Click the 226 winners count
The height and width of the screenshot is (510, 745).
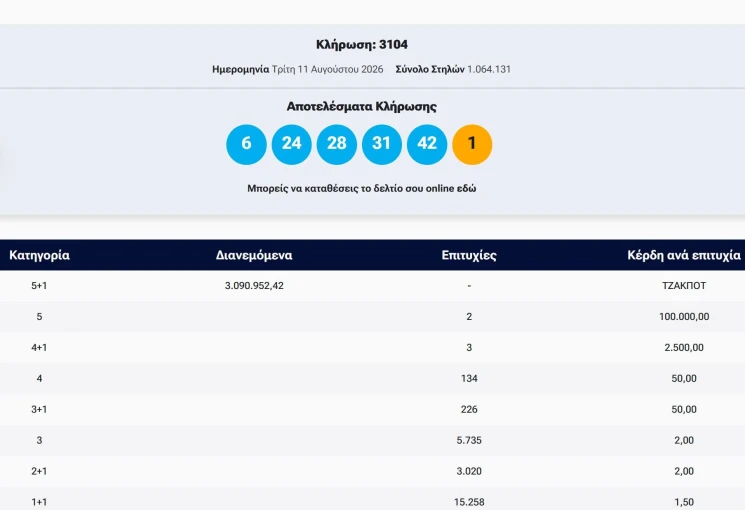(x=469, y=409)
